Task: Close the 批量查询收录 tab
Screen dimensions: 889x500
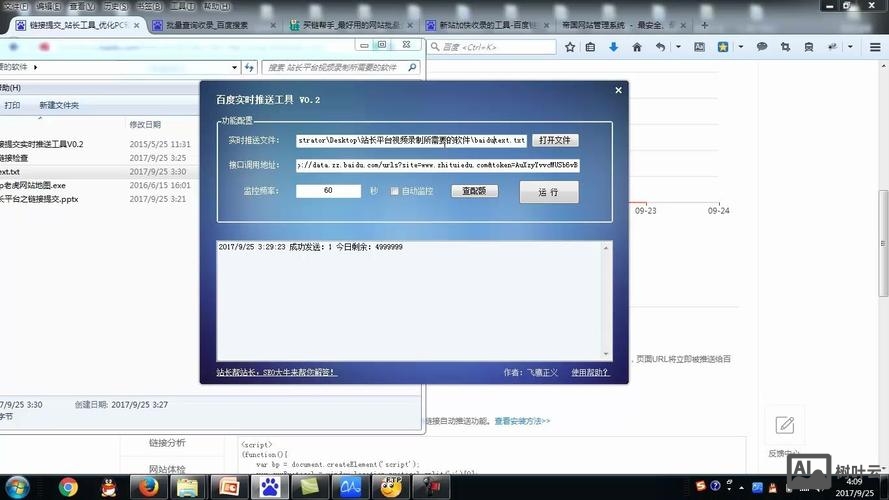Action: click(273, 26)
